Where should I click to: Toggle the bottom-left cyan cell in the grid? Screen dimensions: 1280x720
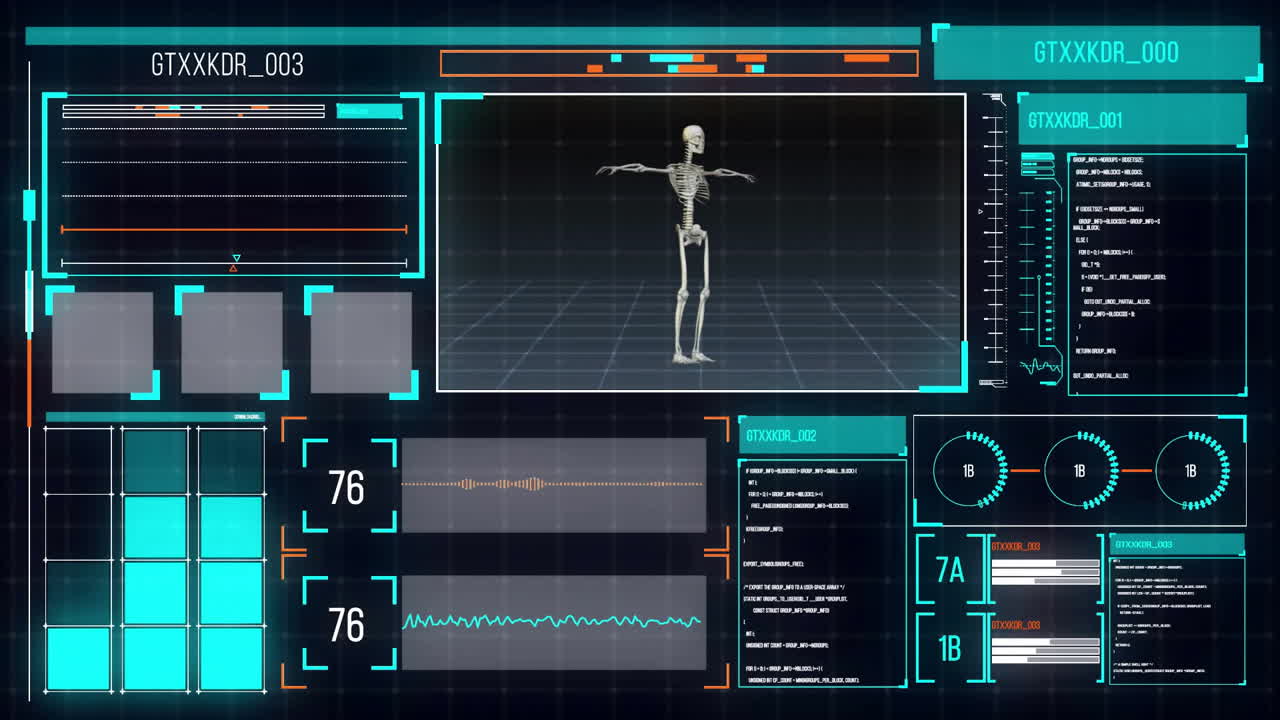click(x=79, y=658)
